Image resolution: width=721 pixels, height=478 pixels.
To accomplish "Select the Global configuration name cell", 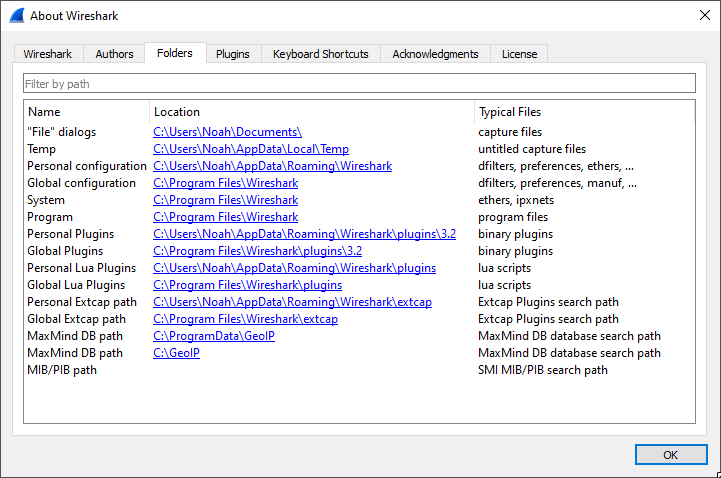I will click(81, 183).
